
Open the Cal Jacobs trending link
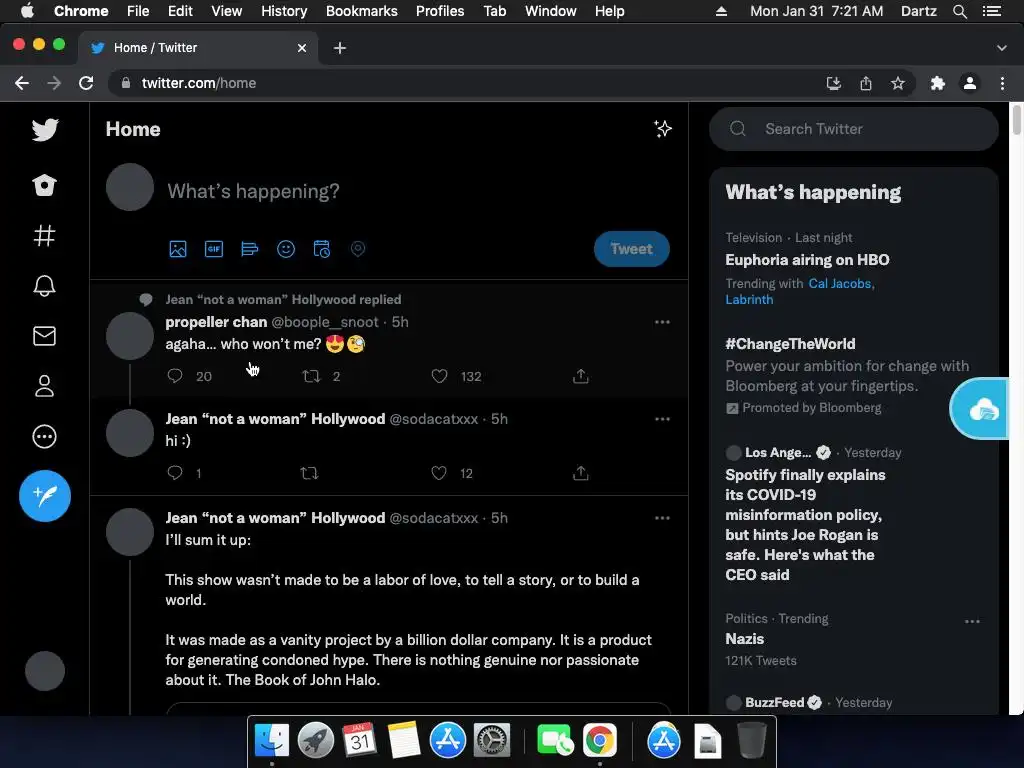point(839,283)
